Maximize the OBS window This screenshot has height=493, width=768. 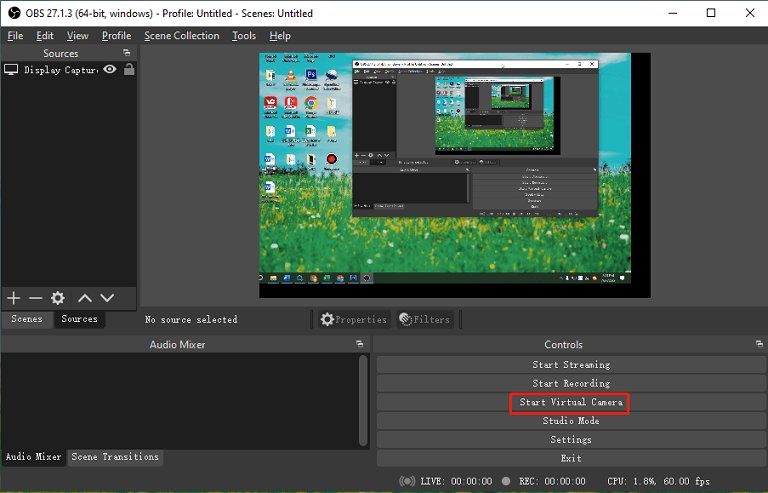[x=711, y=13]
